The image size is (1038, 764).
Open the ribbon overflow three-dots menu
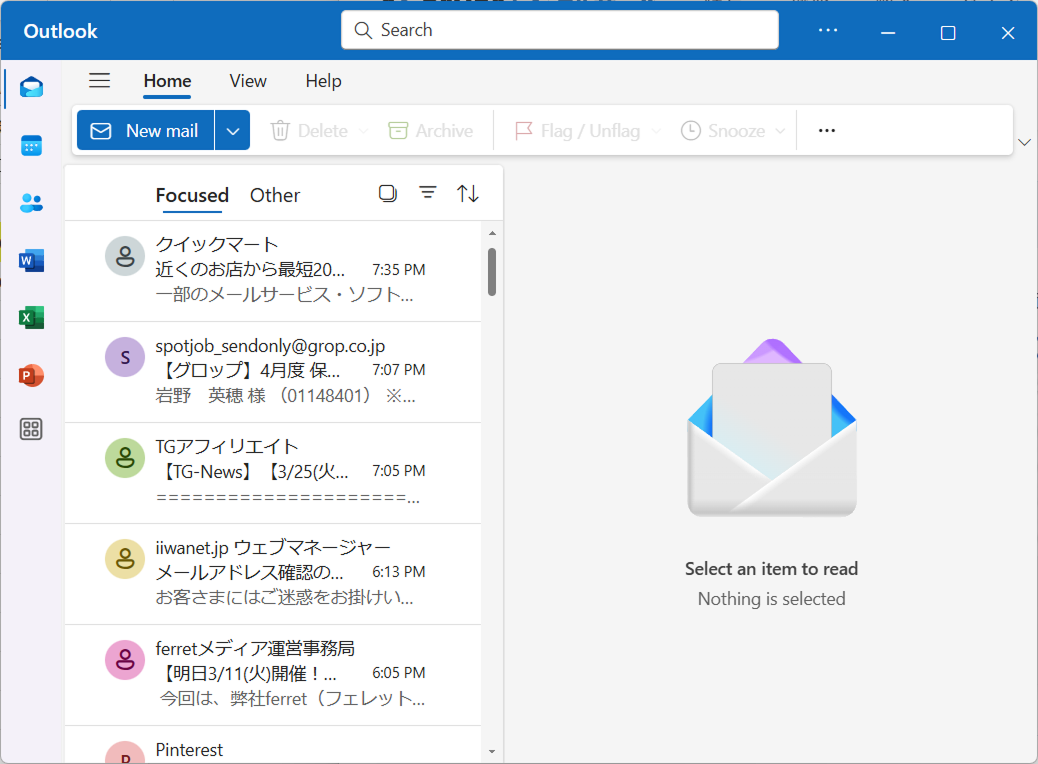[827, 130]
